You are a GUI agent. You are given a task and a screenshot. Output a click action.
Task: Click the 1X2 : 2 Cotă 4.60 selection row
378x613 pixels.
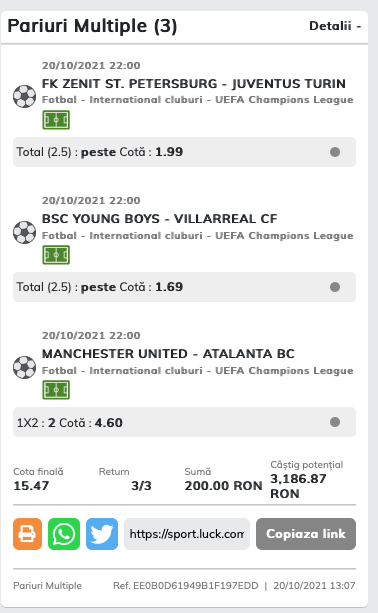pyautogui.click(x=185, y=422)
